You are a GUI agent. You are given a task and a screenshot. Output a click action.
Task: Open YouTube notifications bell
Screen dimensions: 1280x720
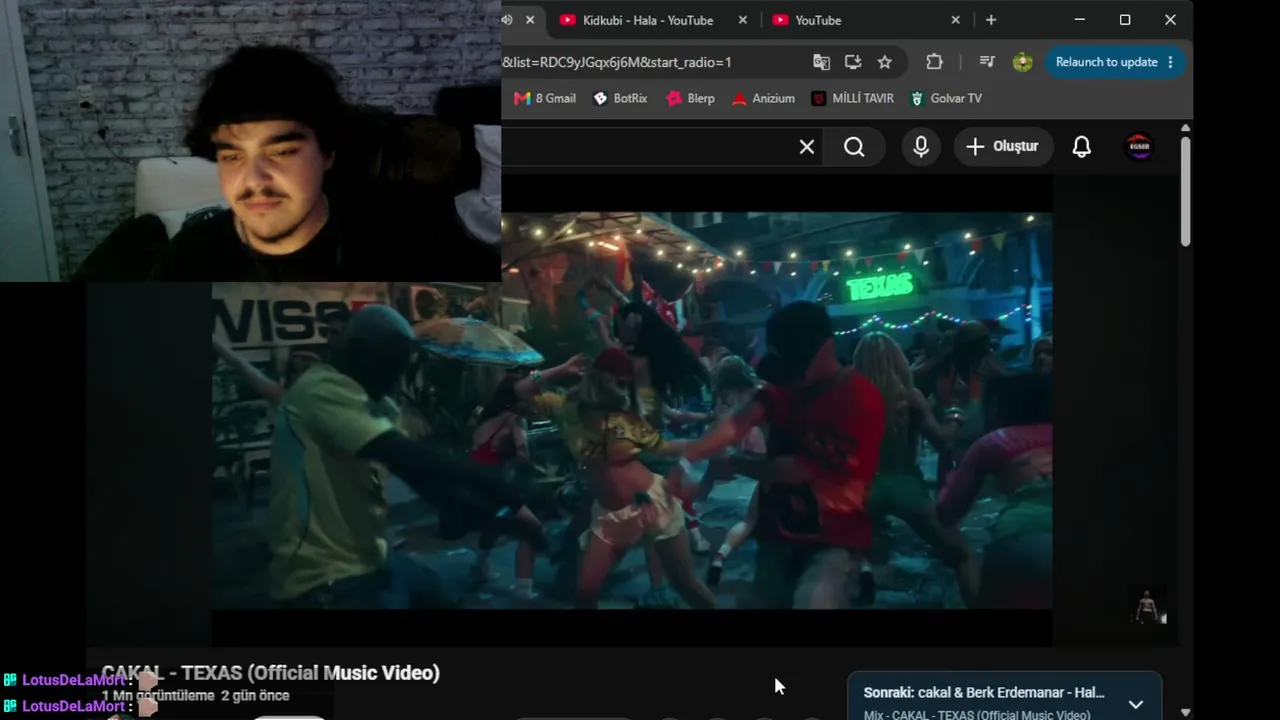click(1082, 147)
